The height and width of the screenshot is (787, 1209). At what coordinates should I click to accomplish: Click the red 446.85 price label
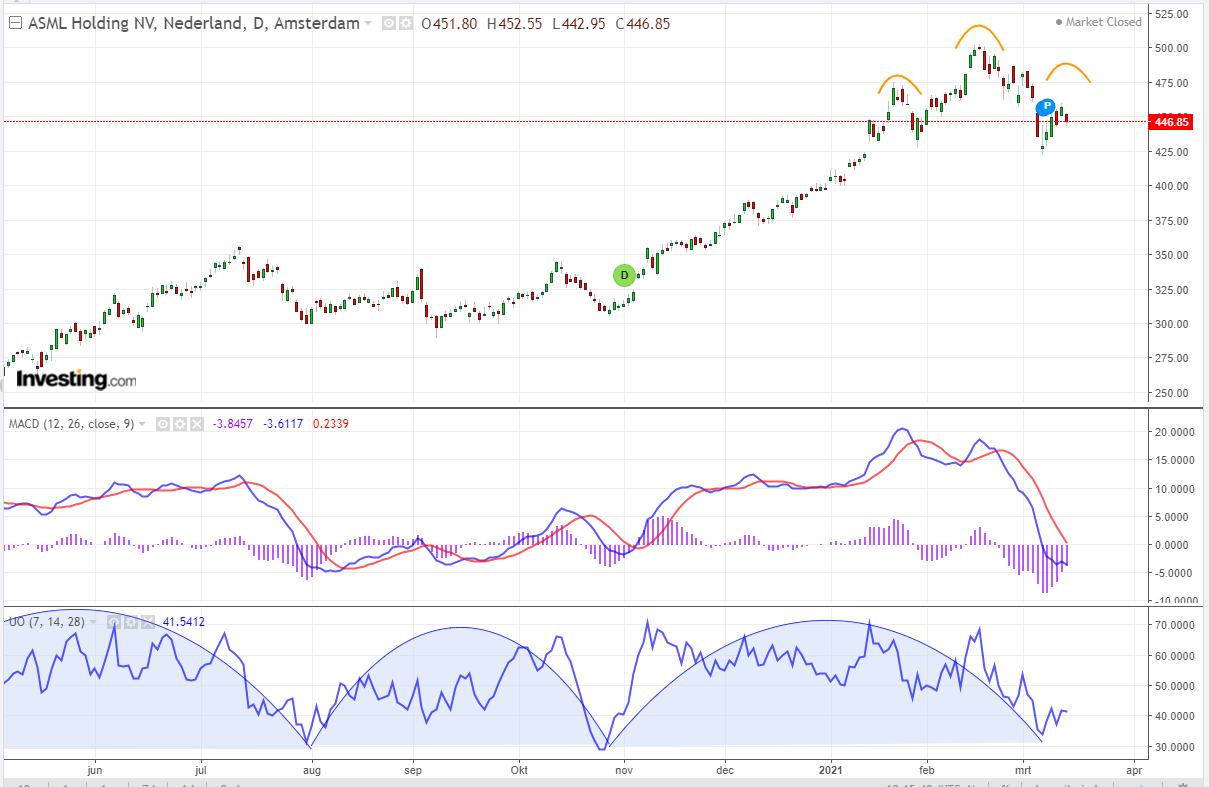click(x=1170, y=122)
